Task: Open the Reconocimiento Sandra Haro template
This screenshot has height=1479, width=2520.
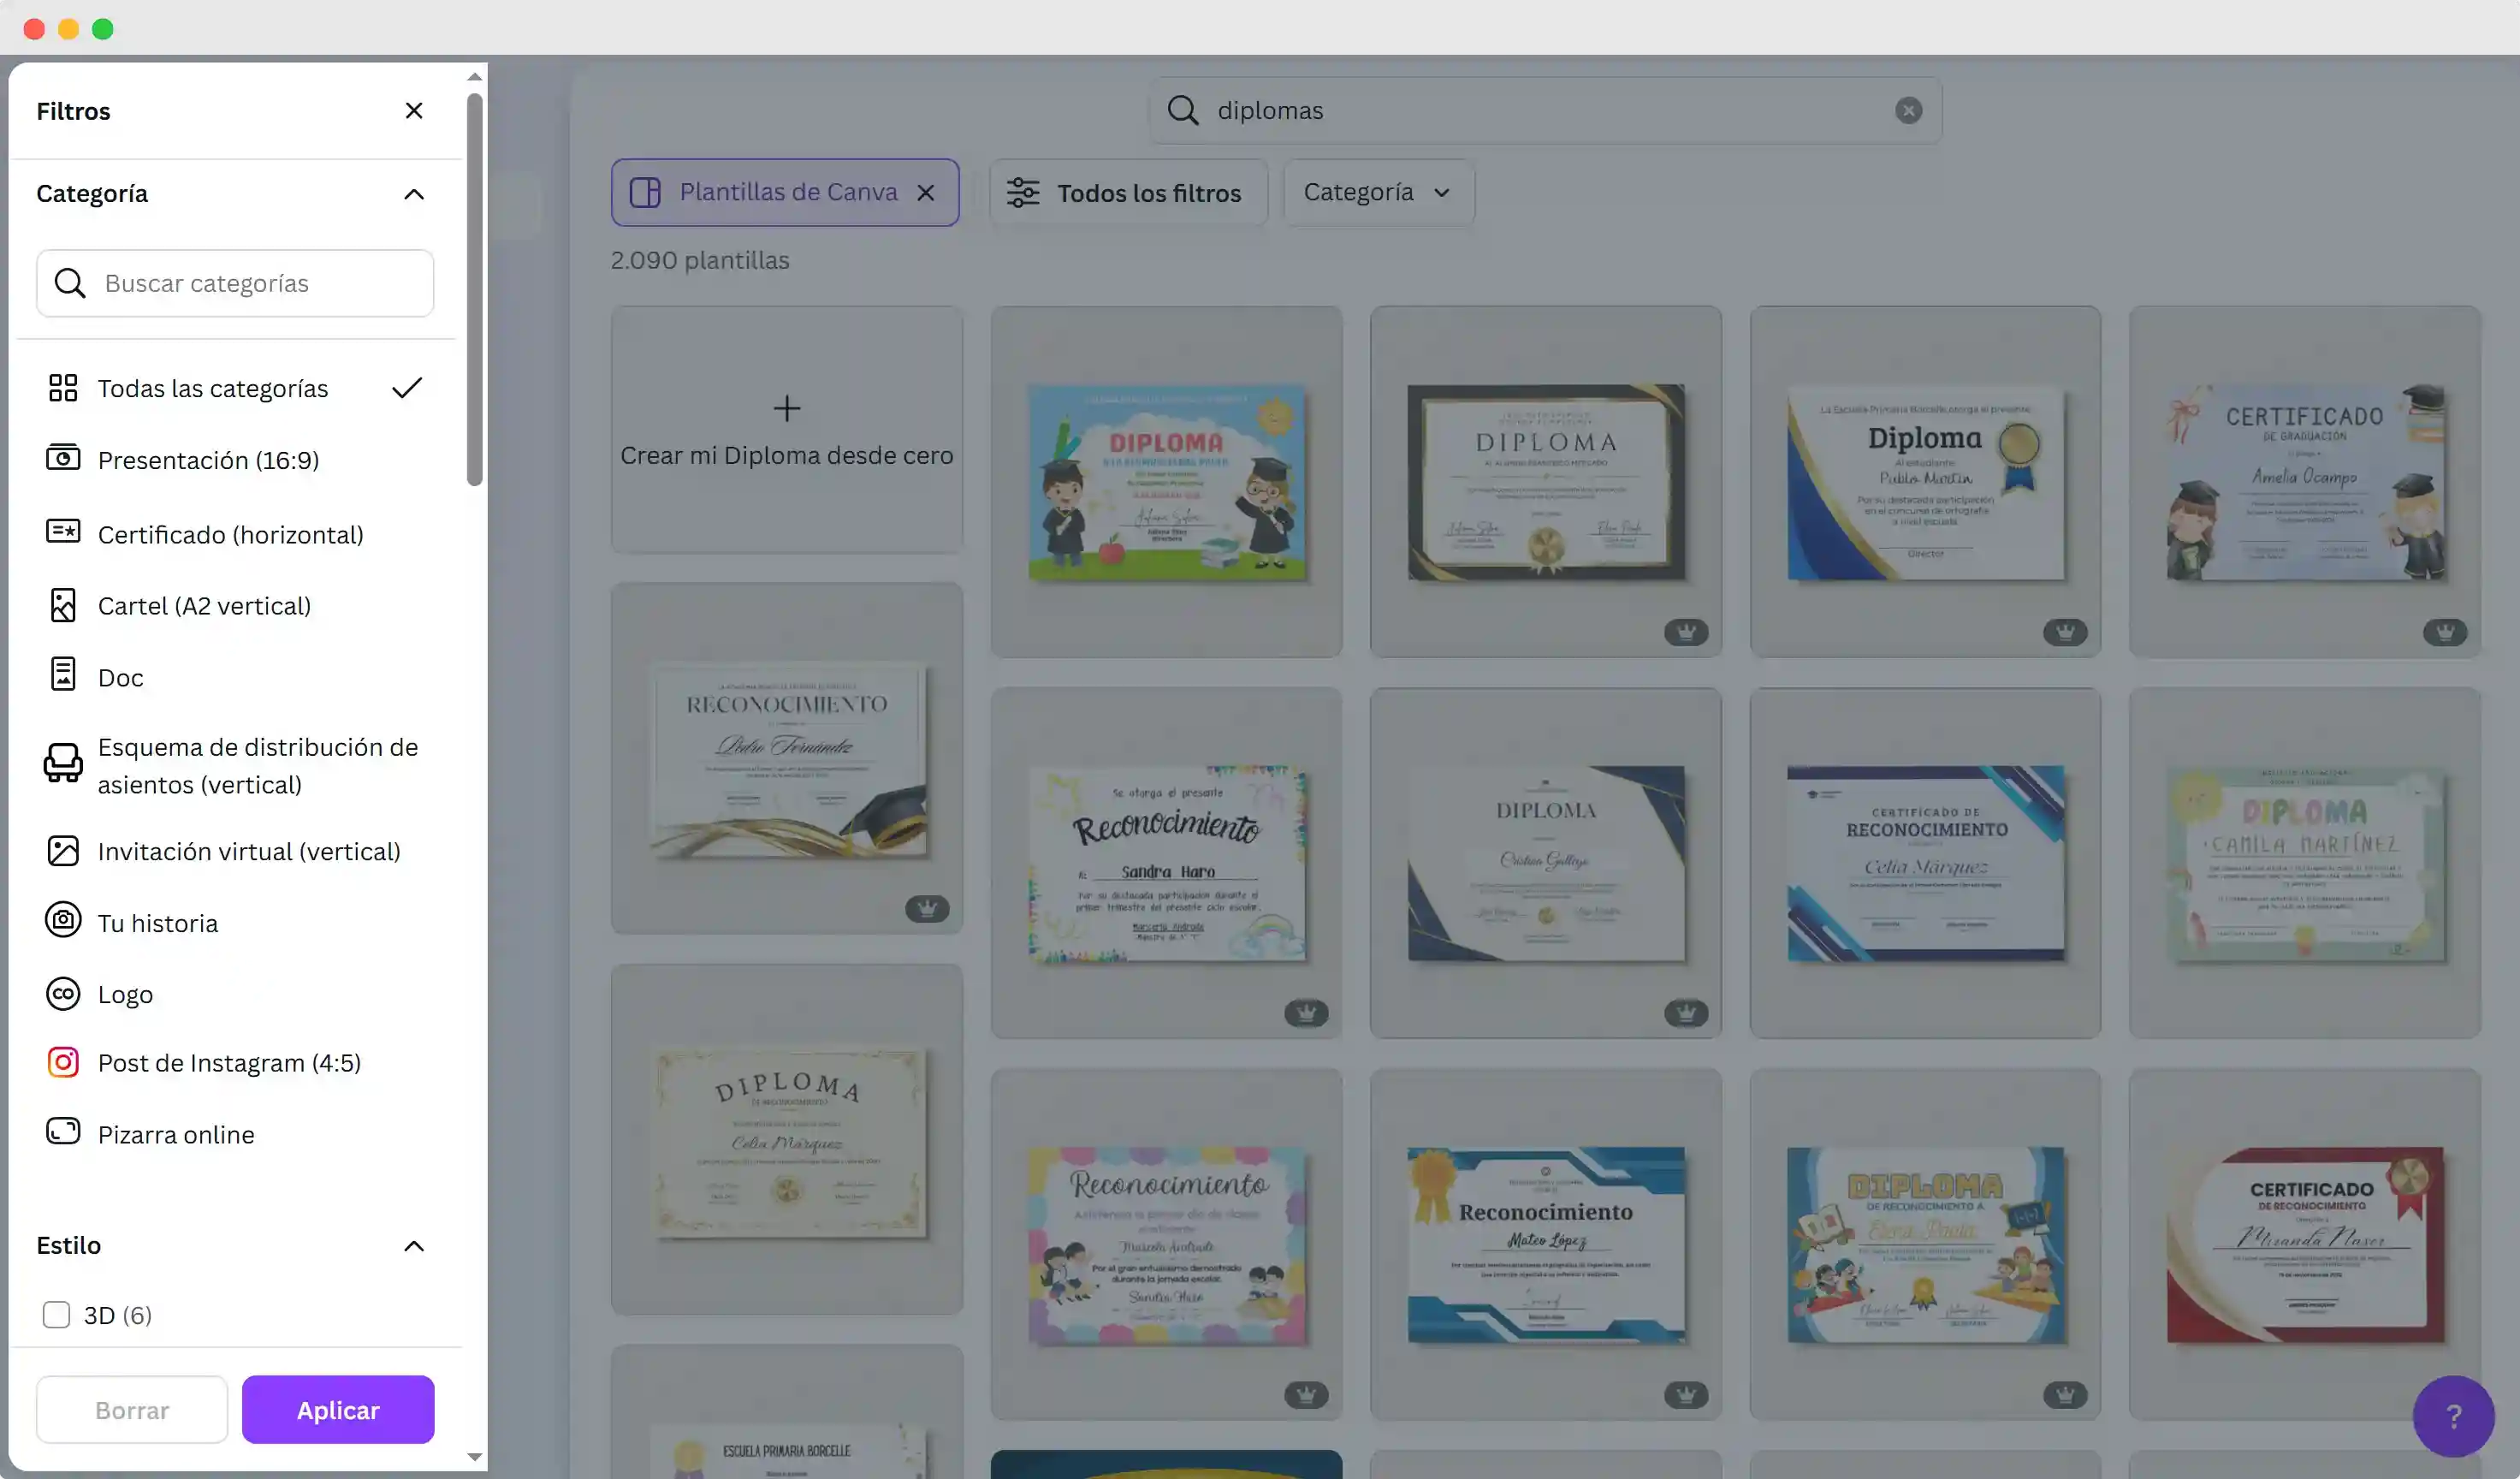Action: (1166, 863)
